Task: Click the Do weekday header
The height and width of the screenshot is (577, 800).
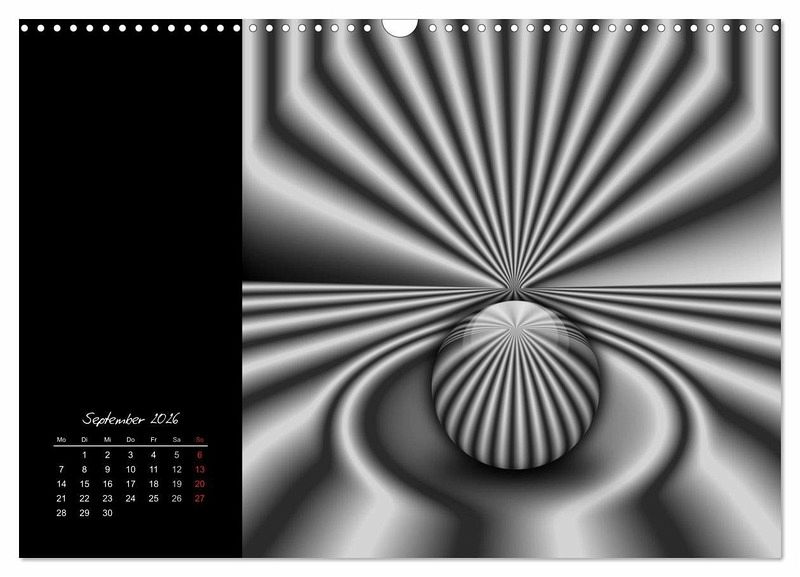Action: point(130,440)
